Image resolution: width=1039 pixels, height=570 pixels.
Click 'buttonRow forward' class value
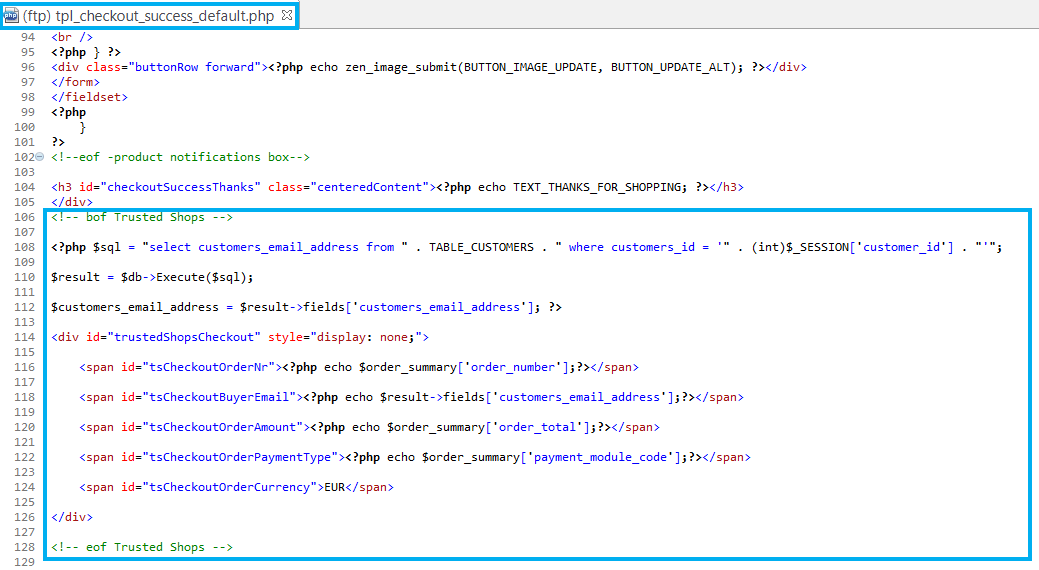click(x=194, y=68)
